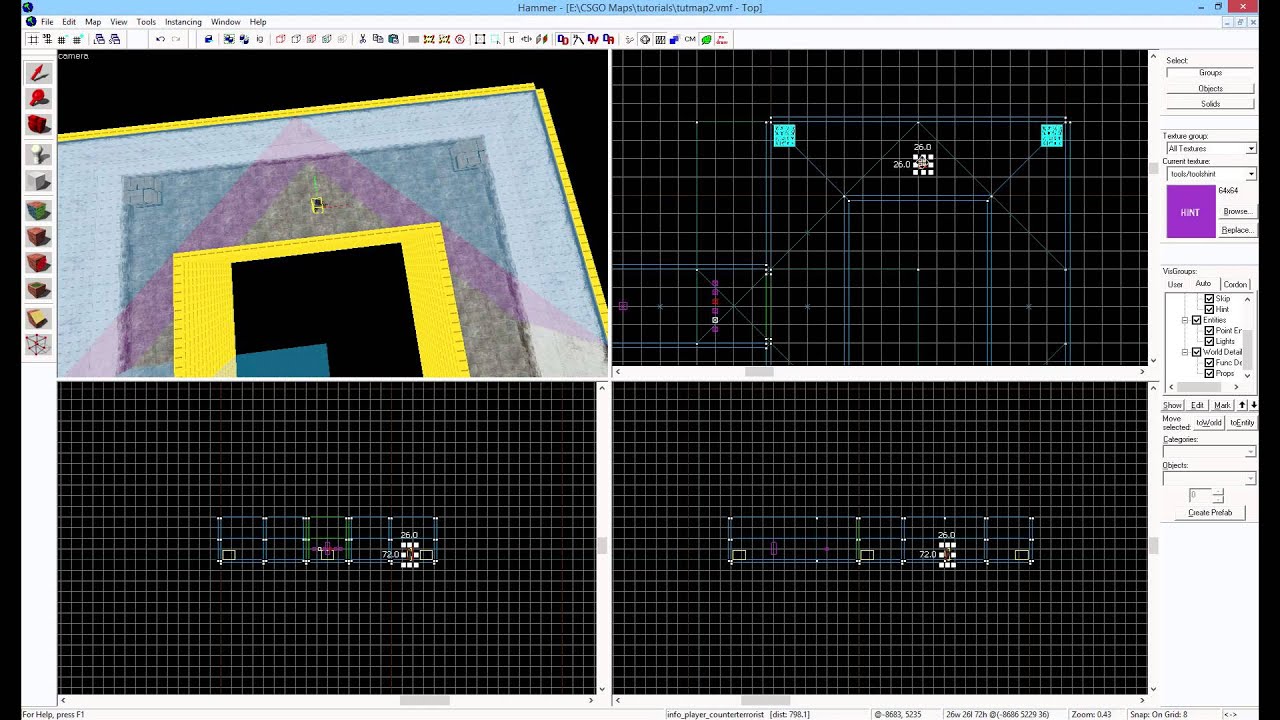Click the Carve icon
Viewport: 1280px width, 720px height.
[x=208, y=39]
